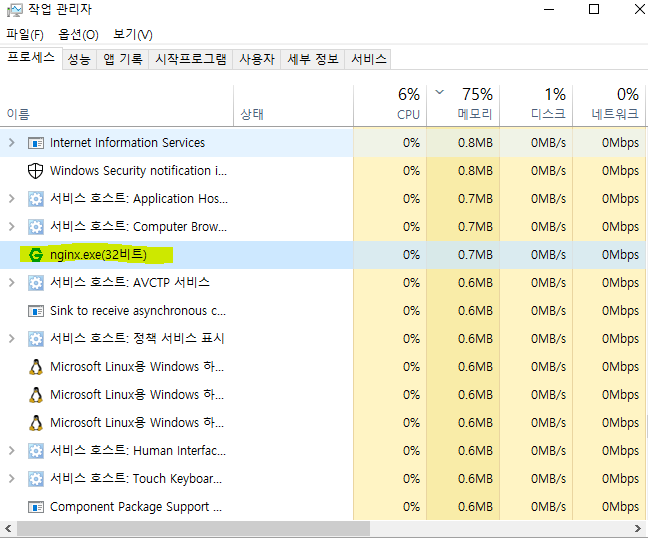This screenshot has height=540, width=648.
Task: Sort by the 메모리 column header
Action: pyautogui.click(x=463, y=106)
